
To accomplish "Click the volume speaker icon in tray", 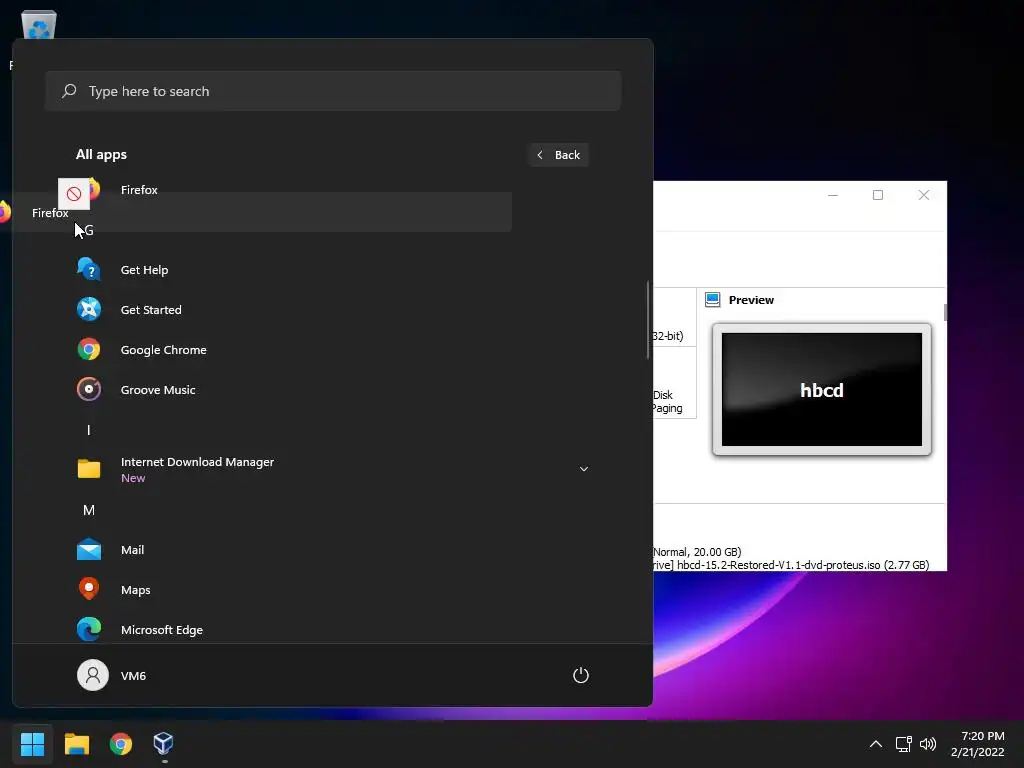I will click(x=927, y=744).
